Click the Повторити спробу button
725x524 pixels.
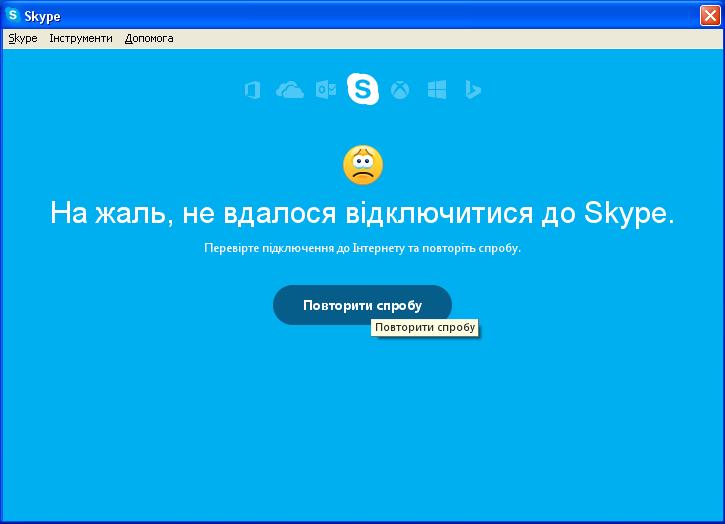[x=362, y=305]
